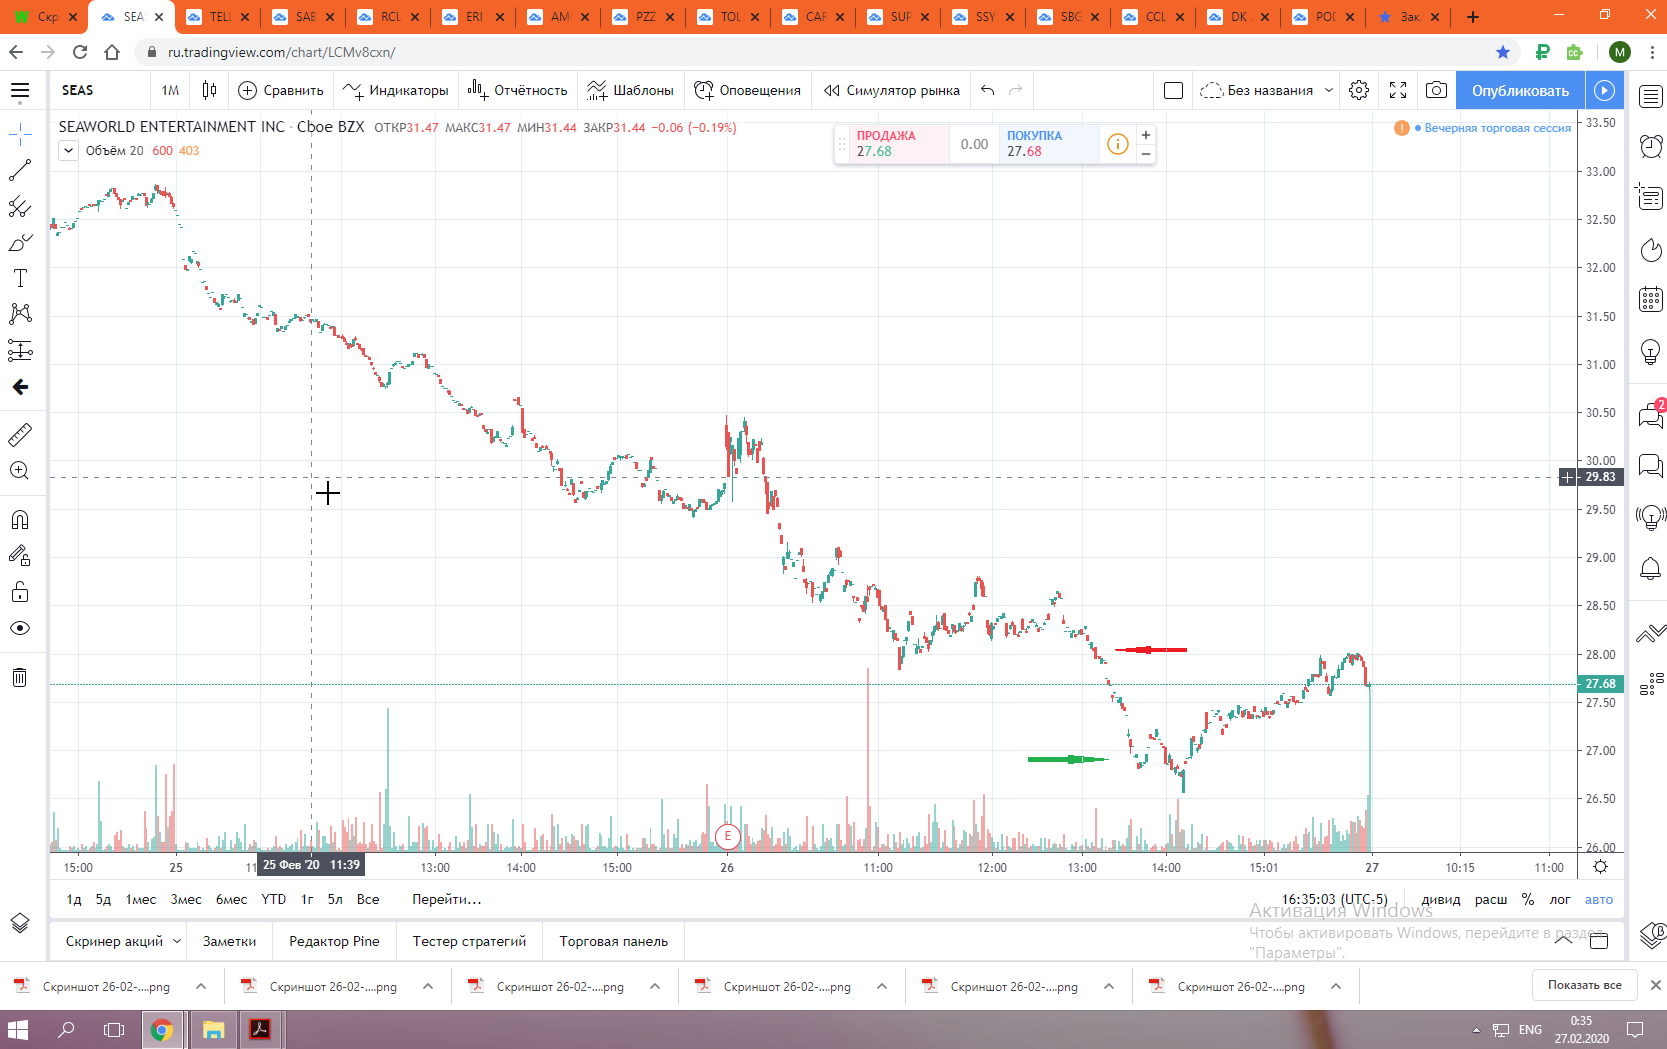
Task: Open chart settings gear
Action: [x=1359, y=90]
